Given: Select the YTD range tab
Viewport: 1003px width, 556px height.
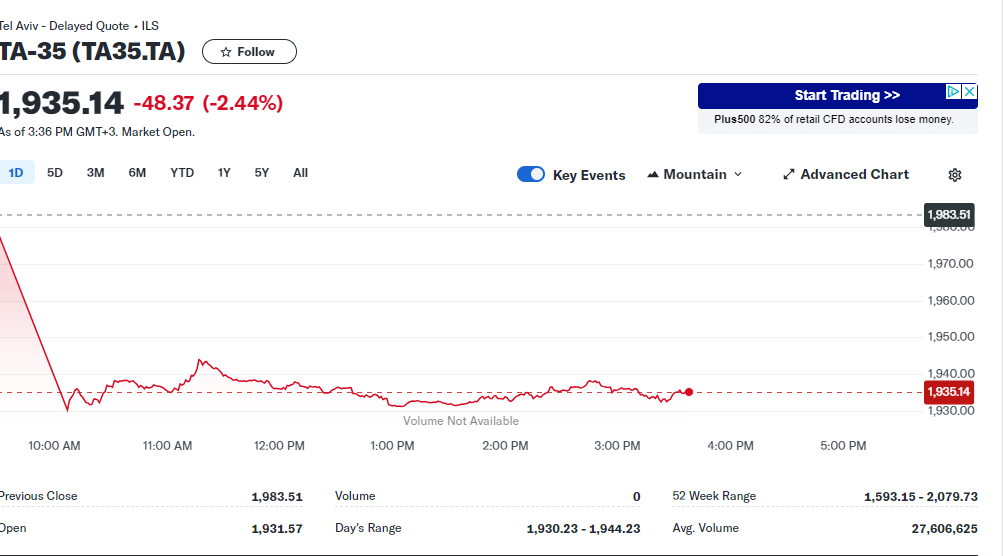Looking at the screenshot, I should [x=182, y=173].
